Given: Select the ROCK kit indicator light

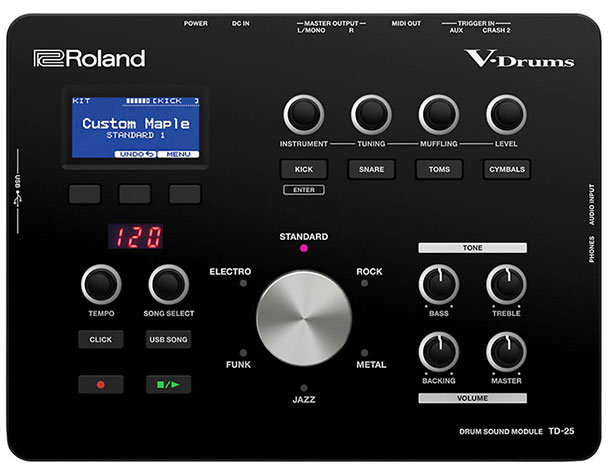Looking at the screenshot, I should (364, 283).
